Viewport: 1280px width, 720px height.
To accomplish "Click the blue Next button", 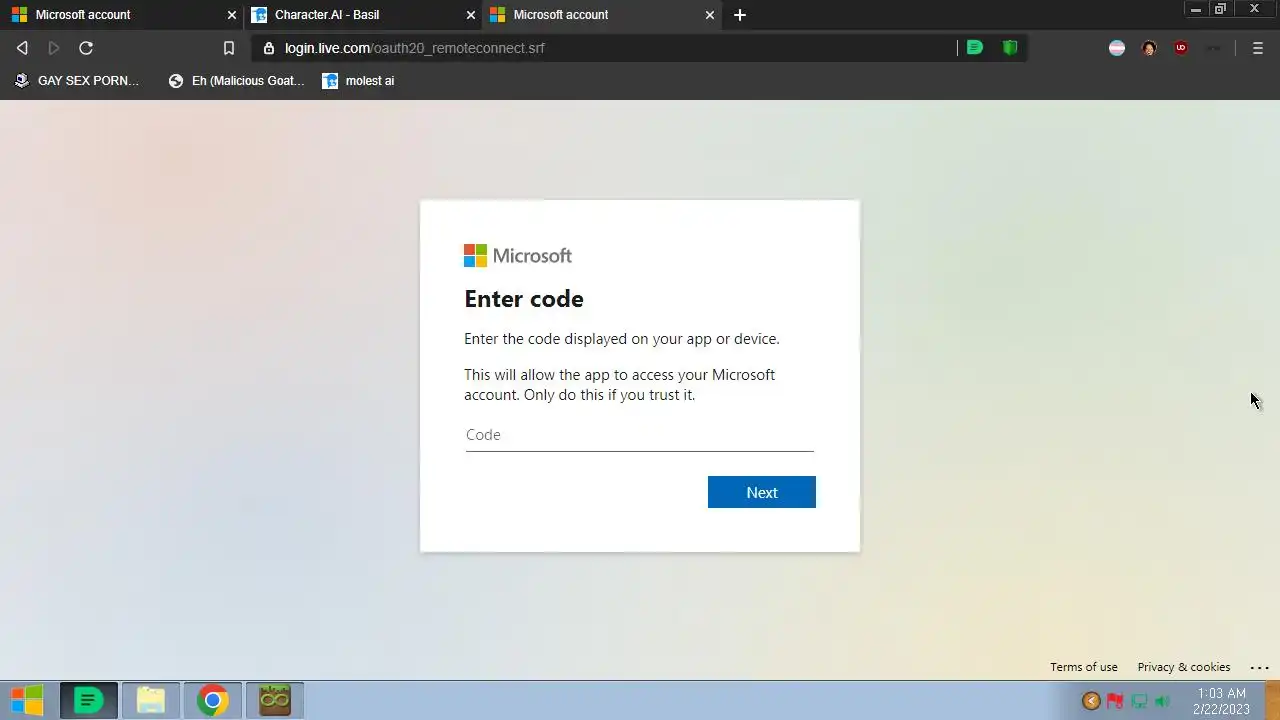I will 762,492.
